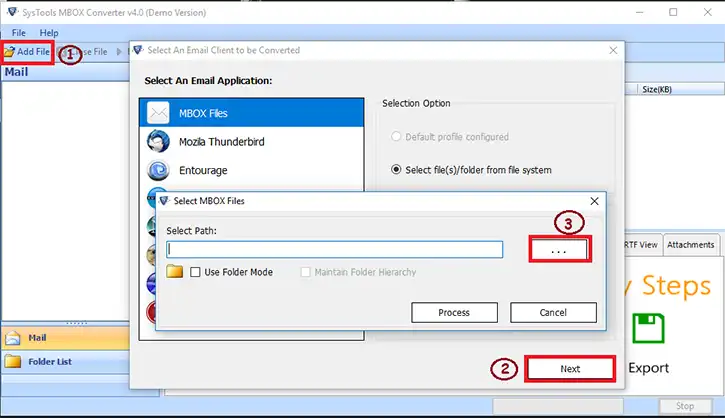This screenshot has height=418, width=725.
Task: Select 'Select file(s)/folder from file system' radio
Action: (x=396, y=170)
